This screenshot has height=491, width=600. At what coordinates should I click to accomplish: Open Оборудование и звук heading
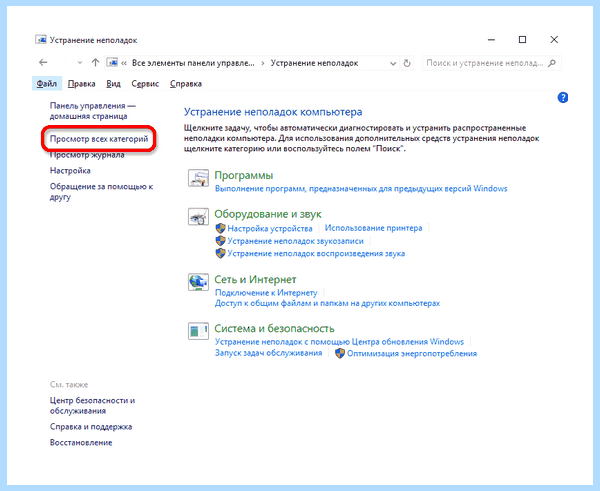pos(268,214)
